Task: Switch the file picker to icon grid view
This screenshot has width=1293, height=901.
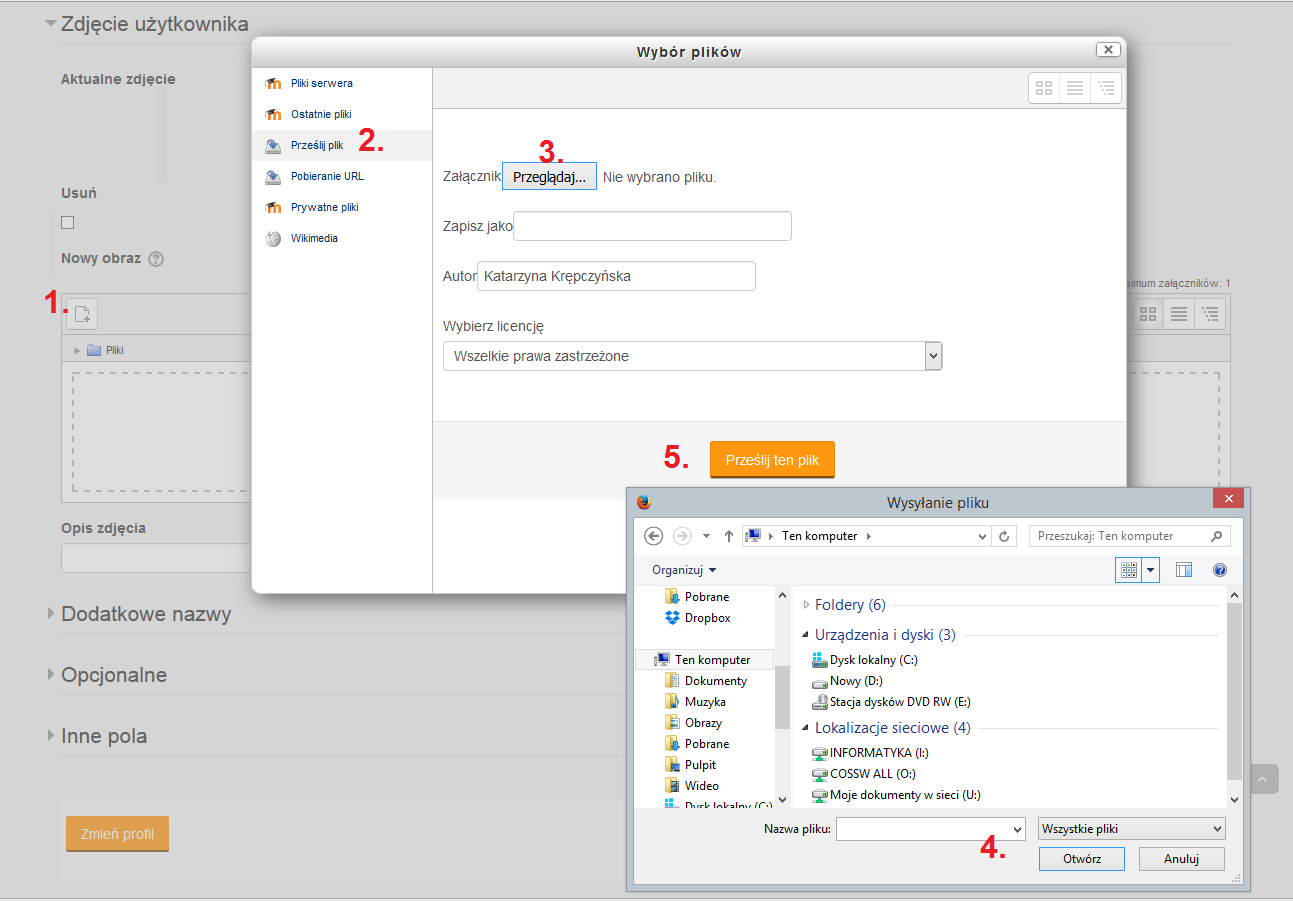Action: click(1044, 88)
